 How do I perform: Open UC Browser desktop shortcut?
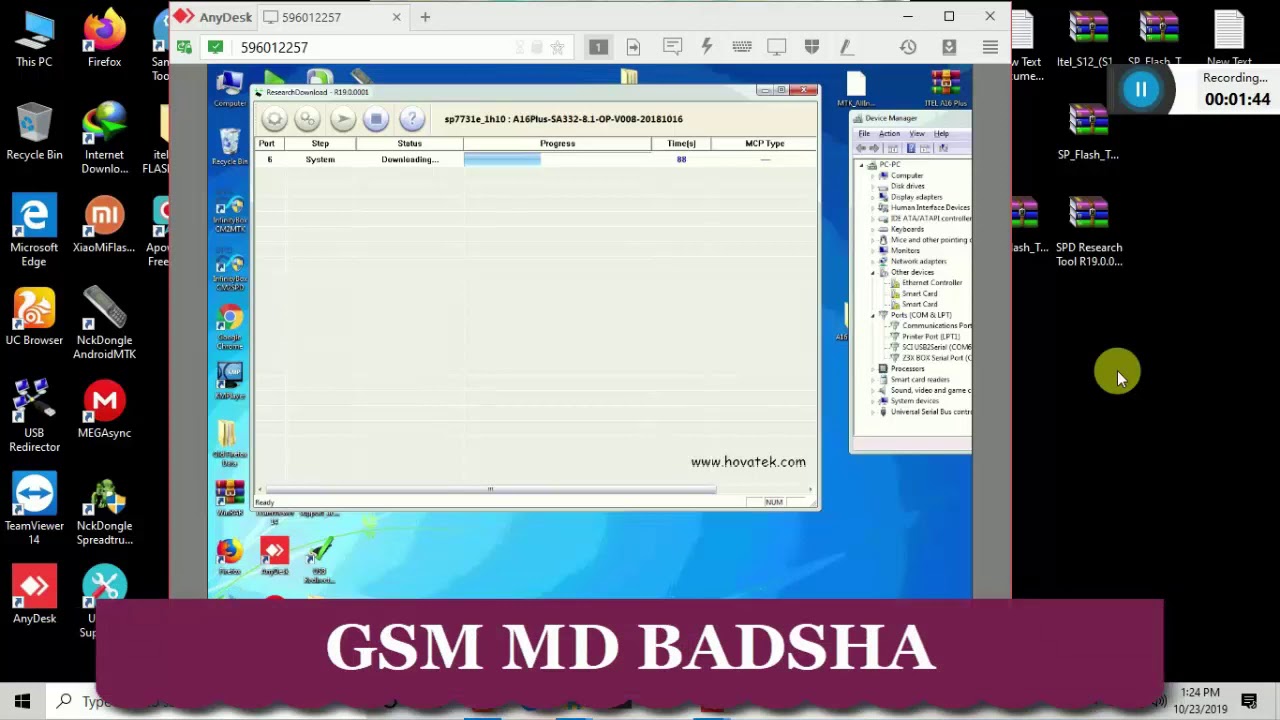coord(34,318)
